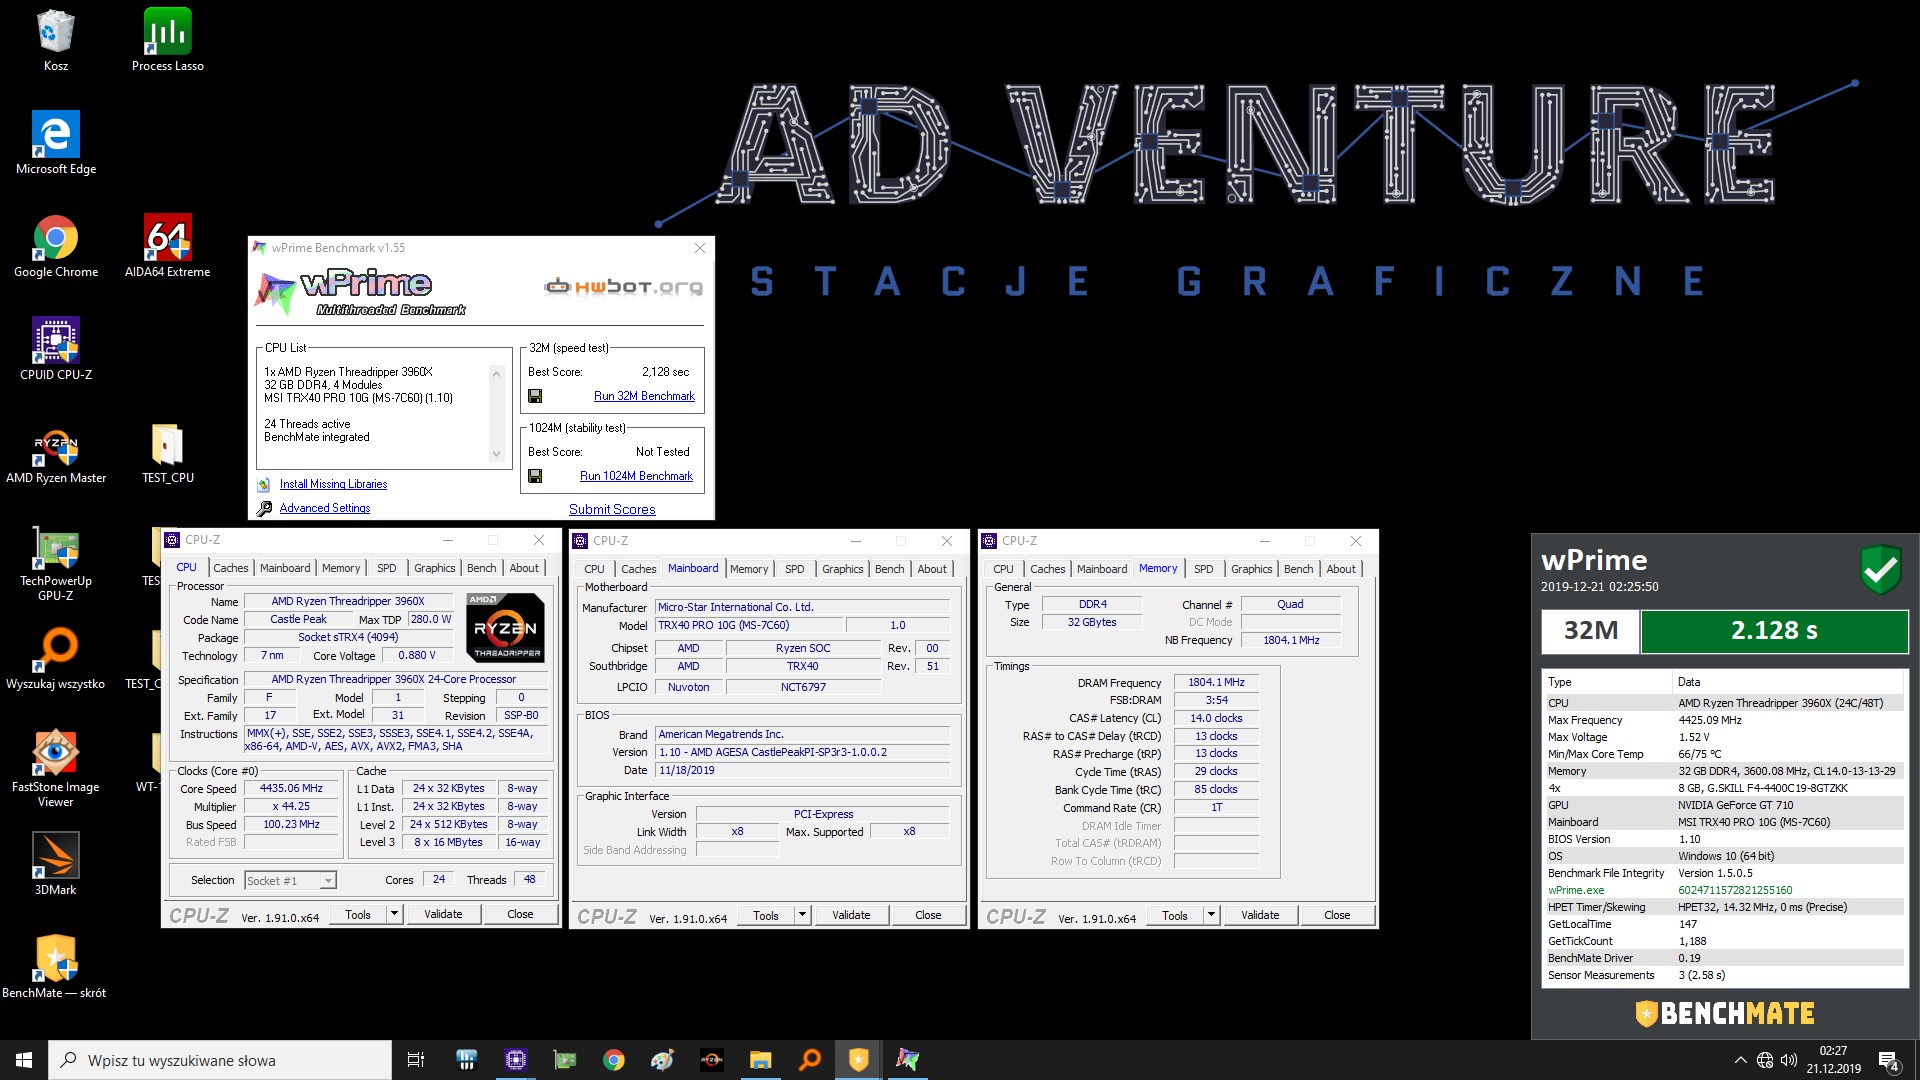Click the HWBOT.org logo in wPrime

click(x=623, y=287)
